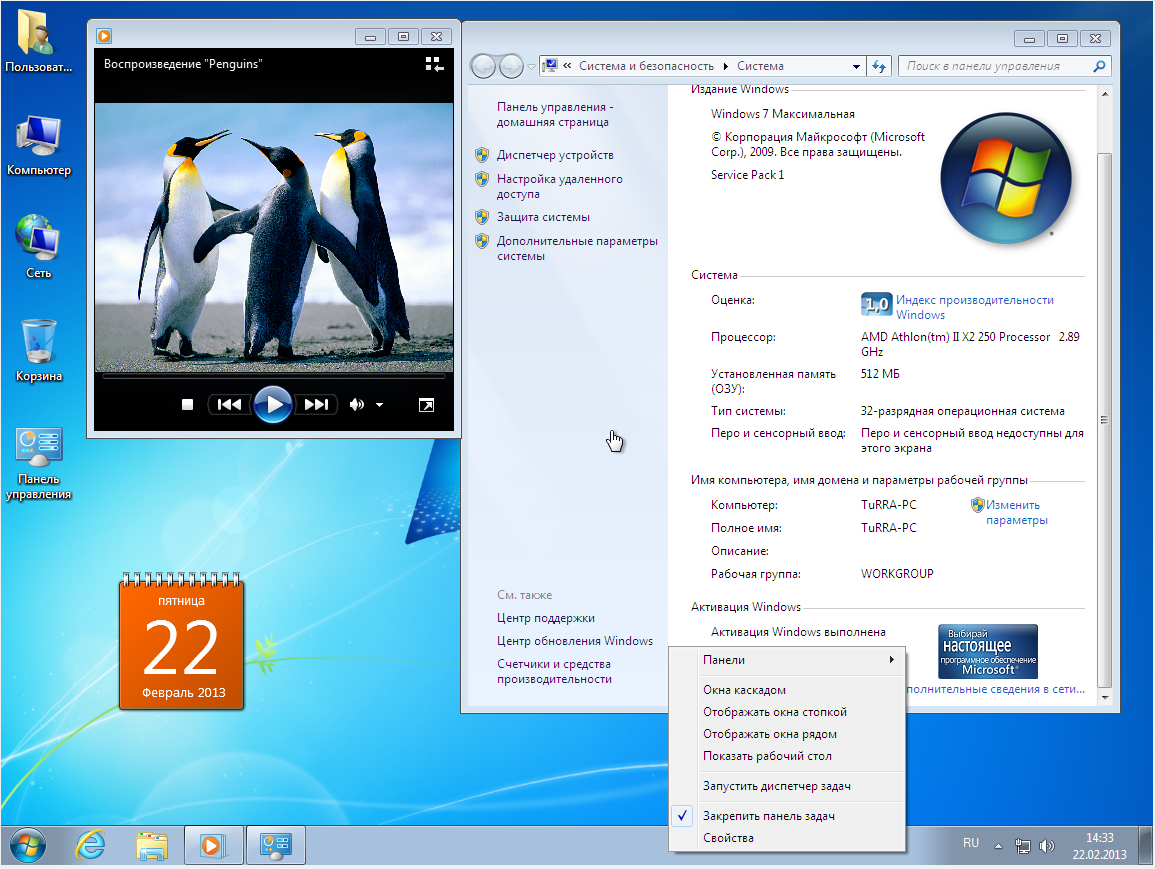Switch to library view in player
Screen dimensions: 1155x869
tap(434, 64)
